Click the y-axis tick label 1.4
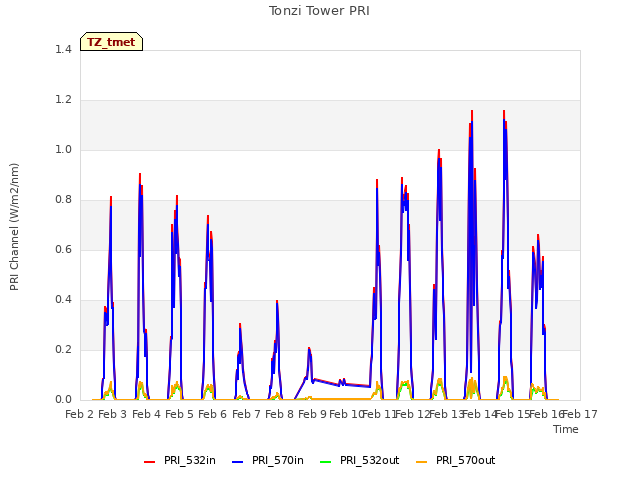Viewport: 640px width, 480px height. pos(63,49)
